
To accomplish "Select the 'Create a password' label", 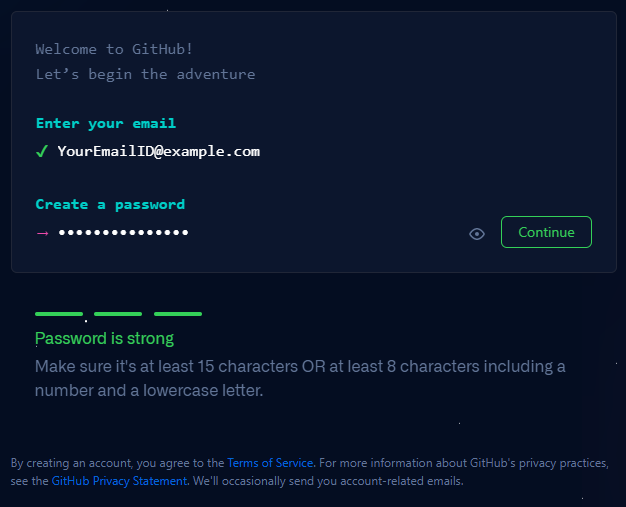I will click(x=110, y=204).
